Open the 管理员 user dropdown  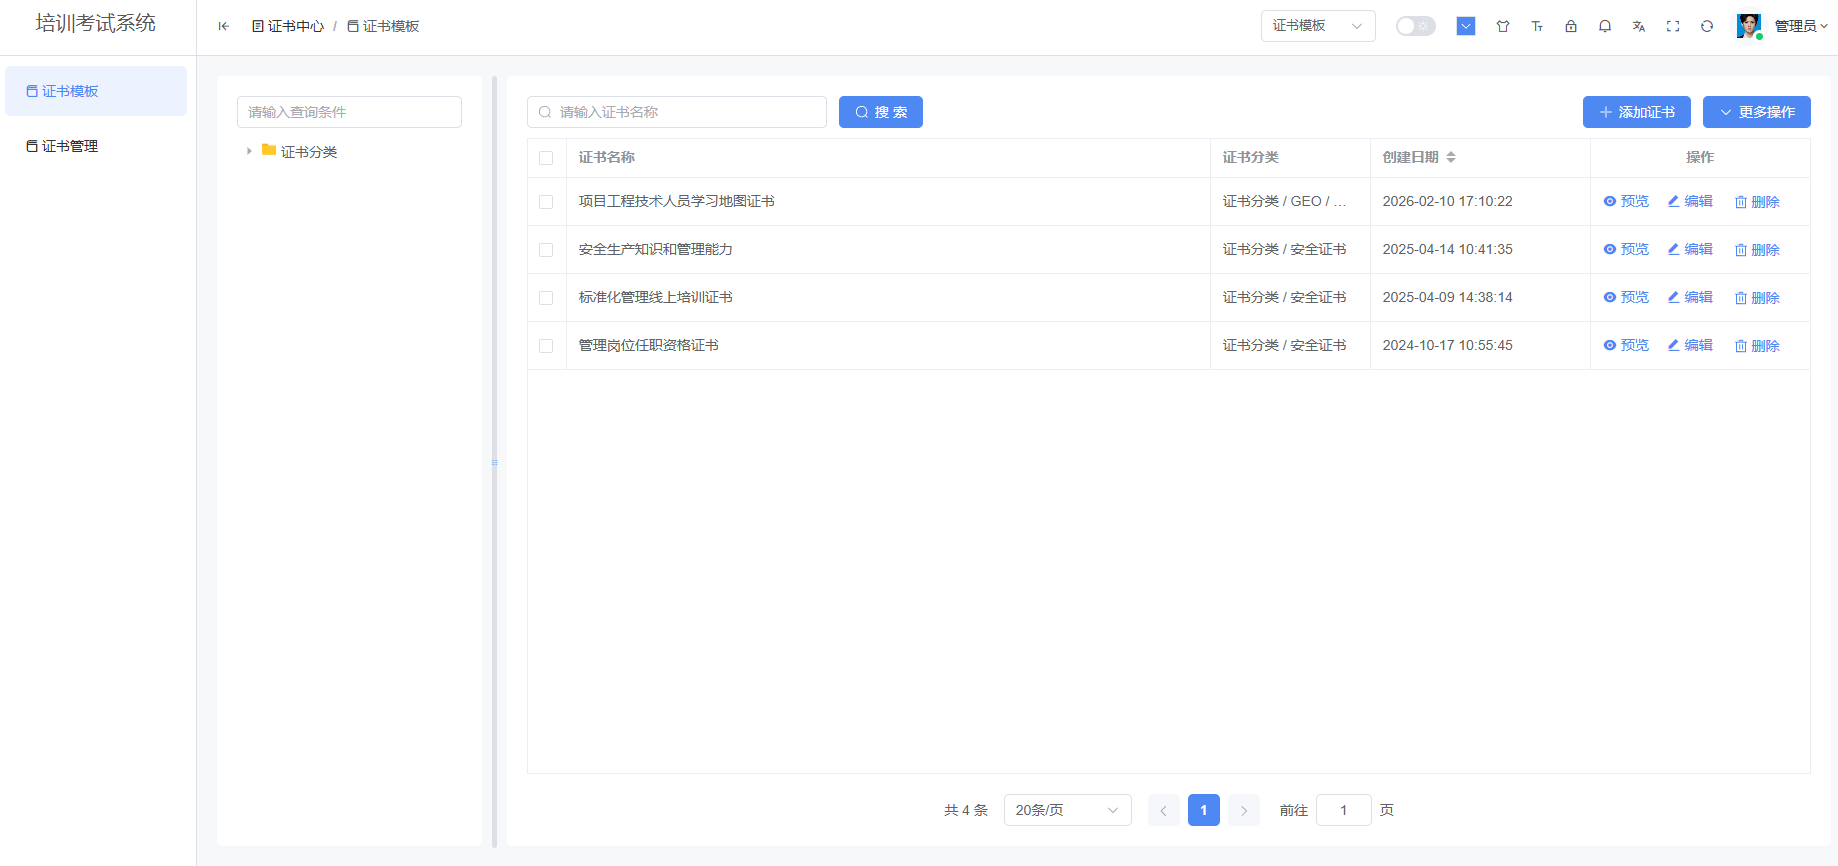click(1801, 26)
